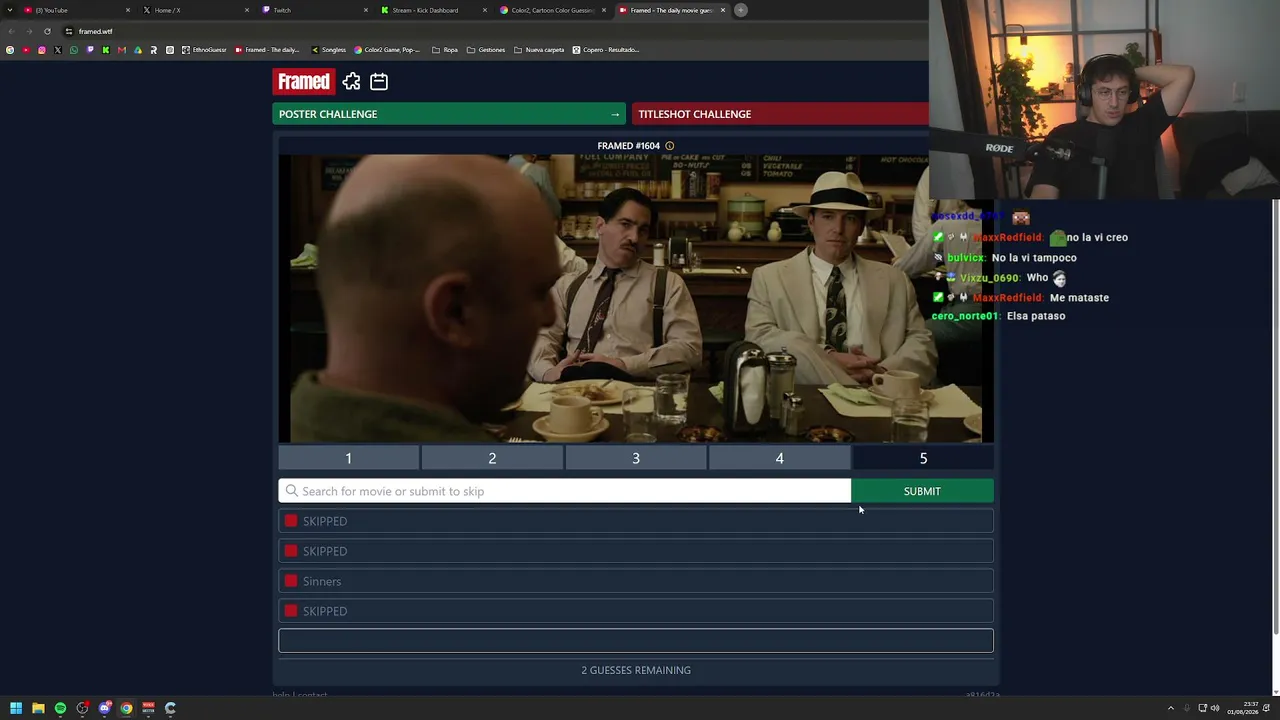1280x720 pixels.
Task: Click the info icon beside FRAMED #1604
Action: 670,146
